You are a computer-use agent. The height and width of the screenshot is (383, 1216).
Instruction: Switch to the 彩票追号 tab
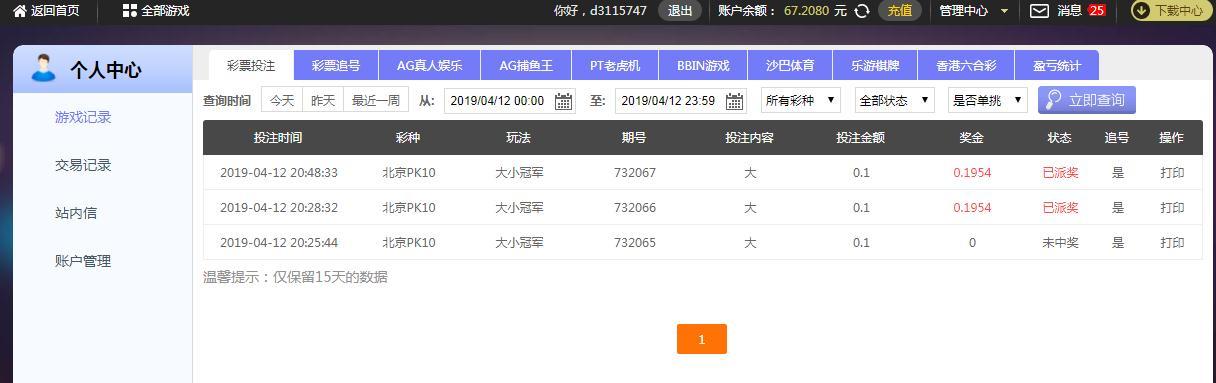[336, 66]
